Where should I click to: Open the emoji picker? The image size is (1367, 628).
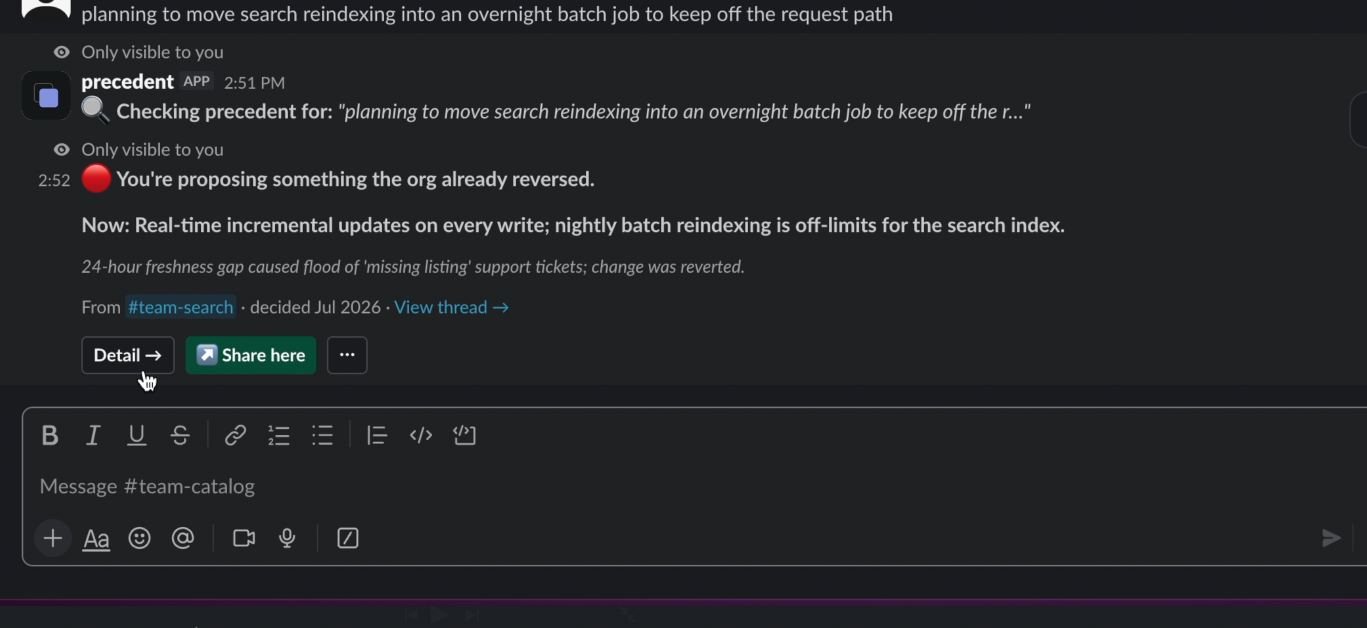[140, 538]
